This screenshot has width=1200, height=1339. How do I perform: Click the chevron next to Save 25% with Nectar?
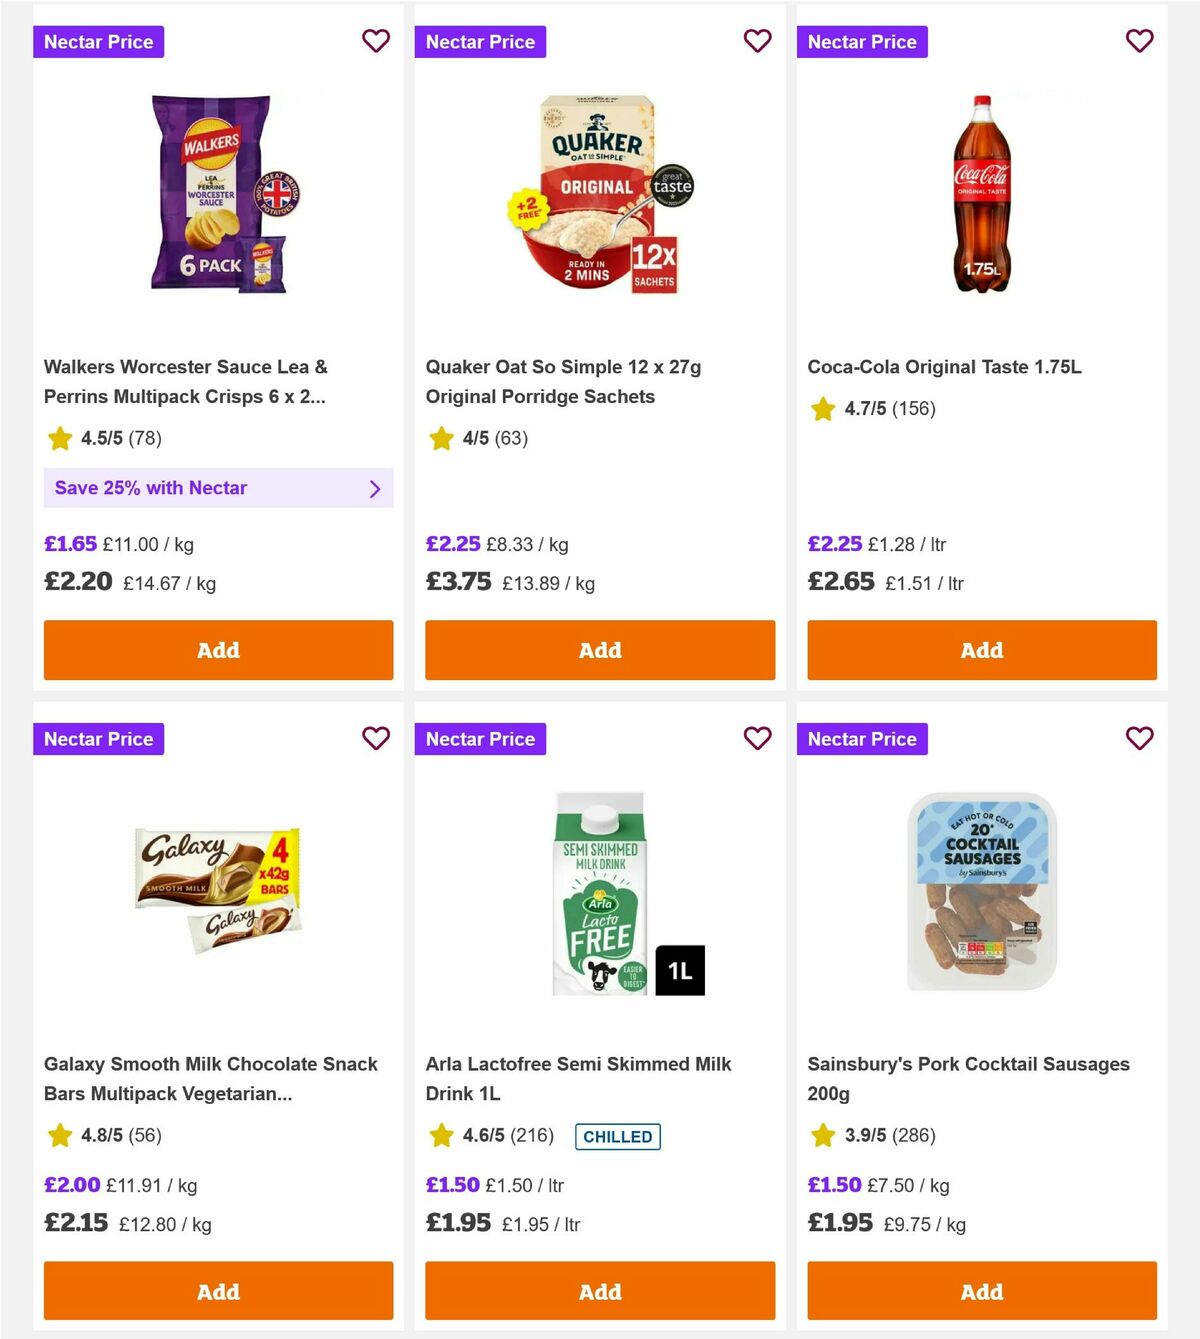pyautogui.click(x=376, y=488)
